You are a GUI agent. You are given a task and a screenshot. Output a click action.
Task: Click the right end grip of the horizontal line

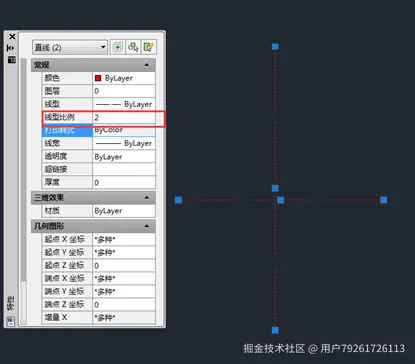(x=384, y=200)
